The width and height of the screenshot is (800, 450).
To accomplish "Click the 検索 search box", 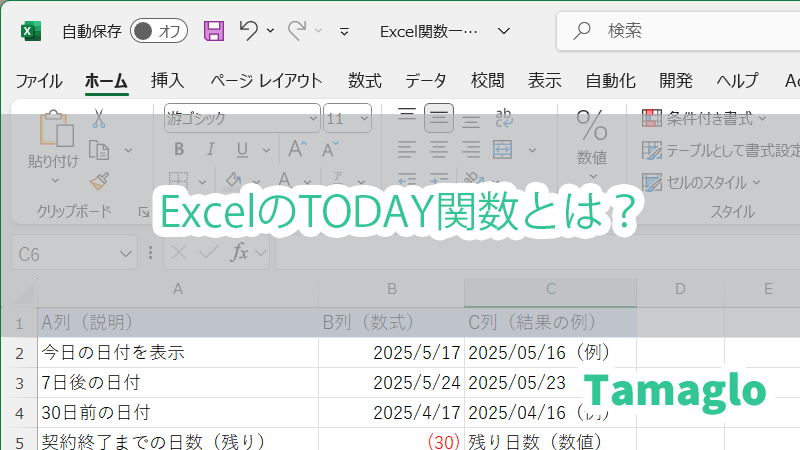I will (690, 31).
